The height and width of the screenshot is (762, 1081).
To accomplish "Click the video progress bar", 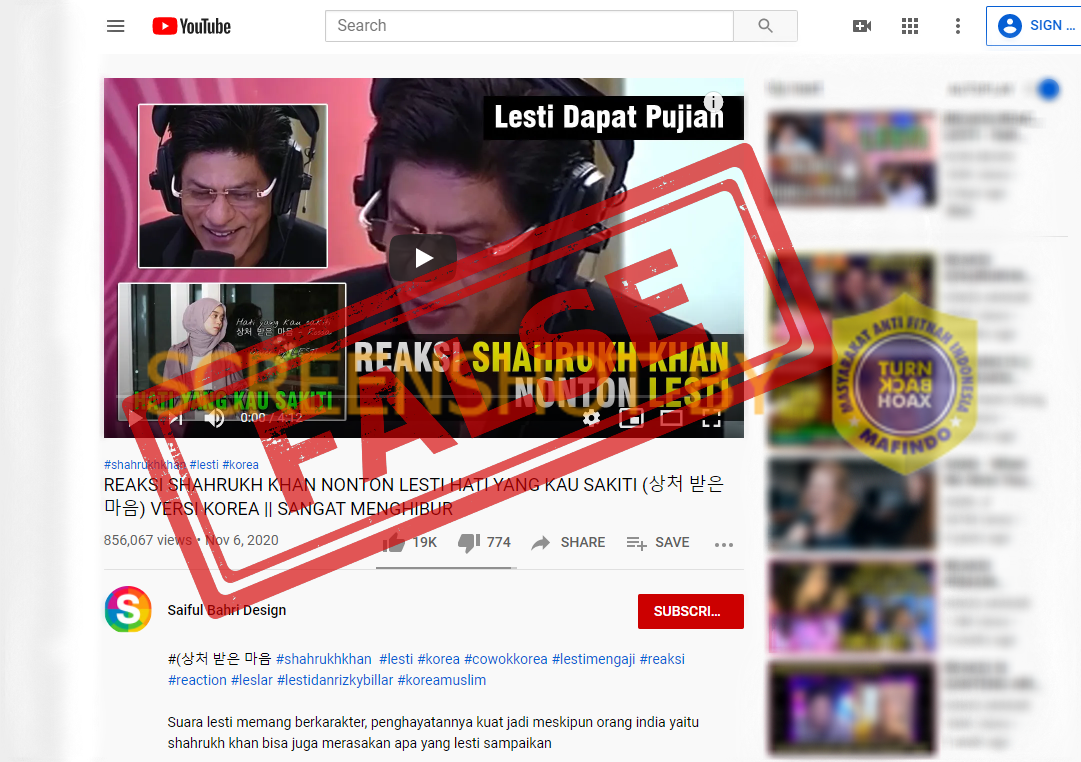I will click(x=424, y=399).
